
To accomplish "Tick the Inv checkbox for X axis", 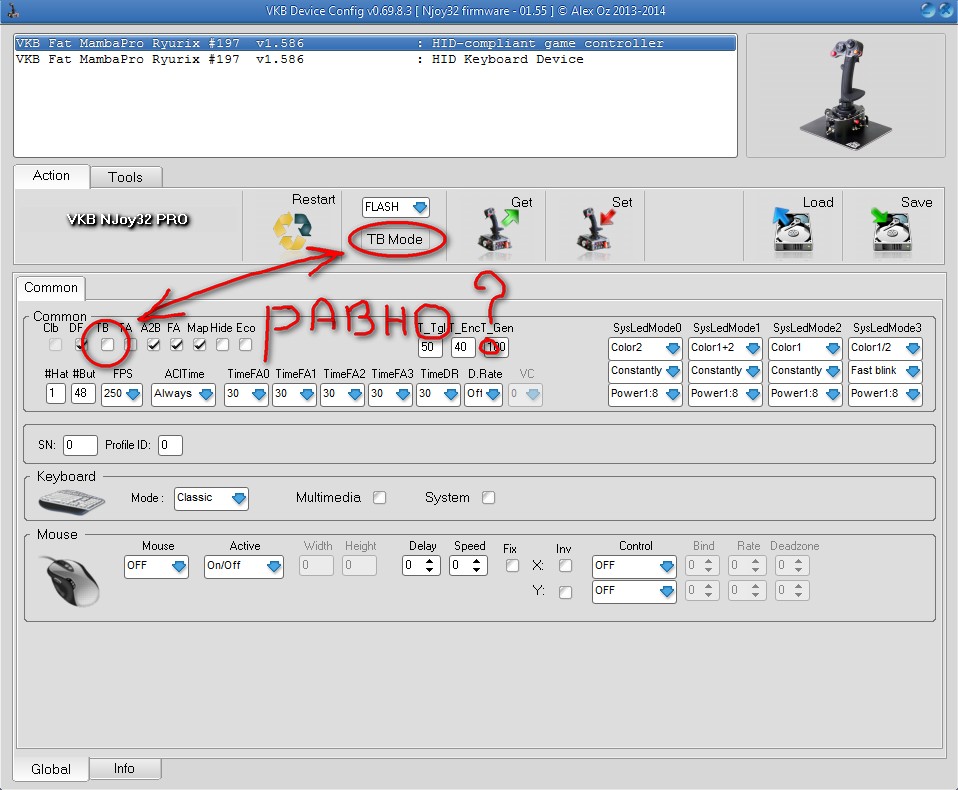I will 566,566.
